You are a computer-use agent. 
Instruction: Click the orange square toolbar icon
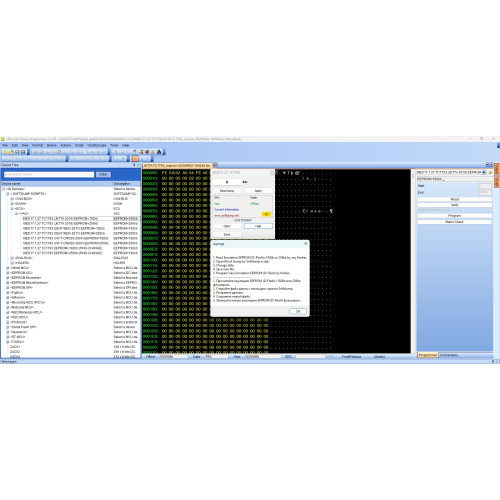click(x=135, y=158)
